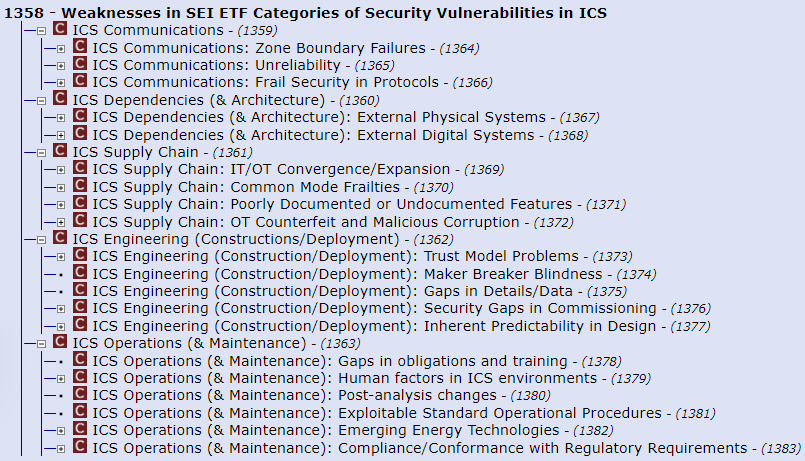Click category icon for External Physical Systems
The image size is (805, 461).
point(79,117)
